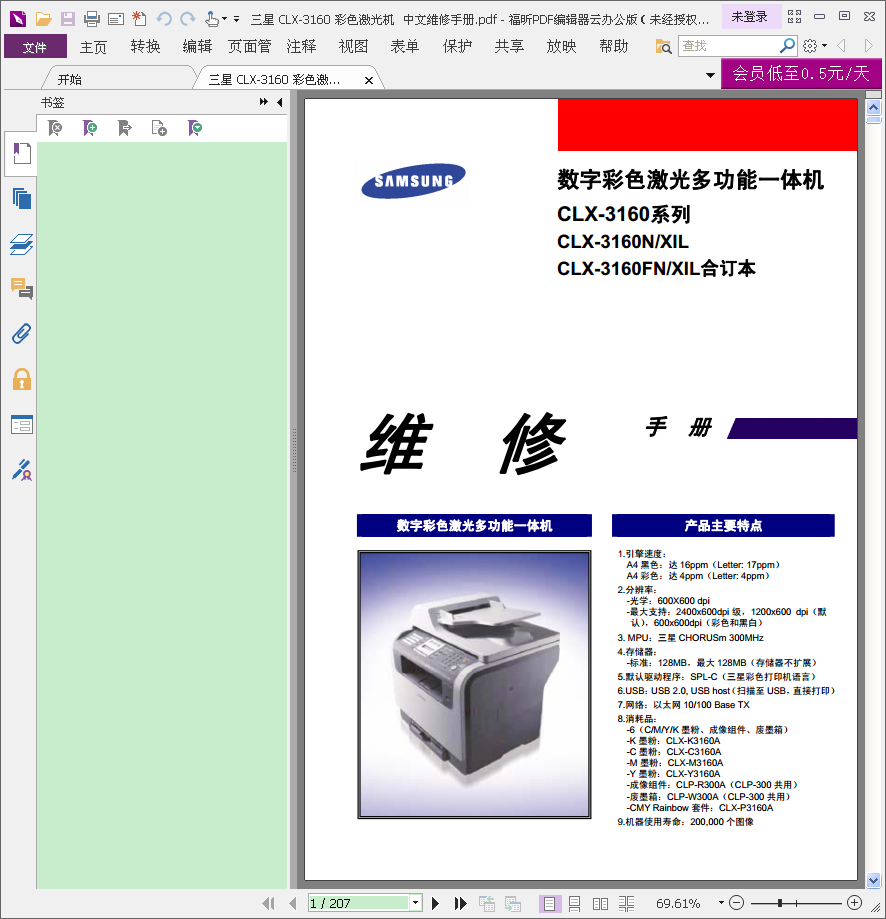Viewport: 886px width, 919px height.
Task: Collapse the bookmarks panel with left arrow
Action: click(x=280, y=102)
